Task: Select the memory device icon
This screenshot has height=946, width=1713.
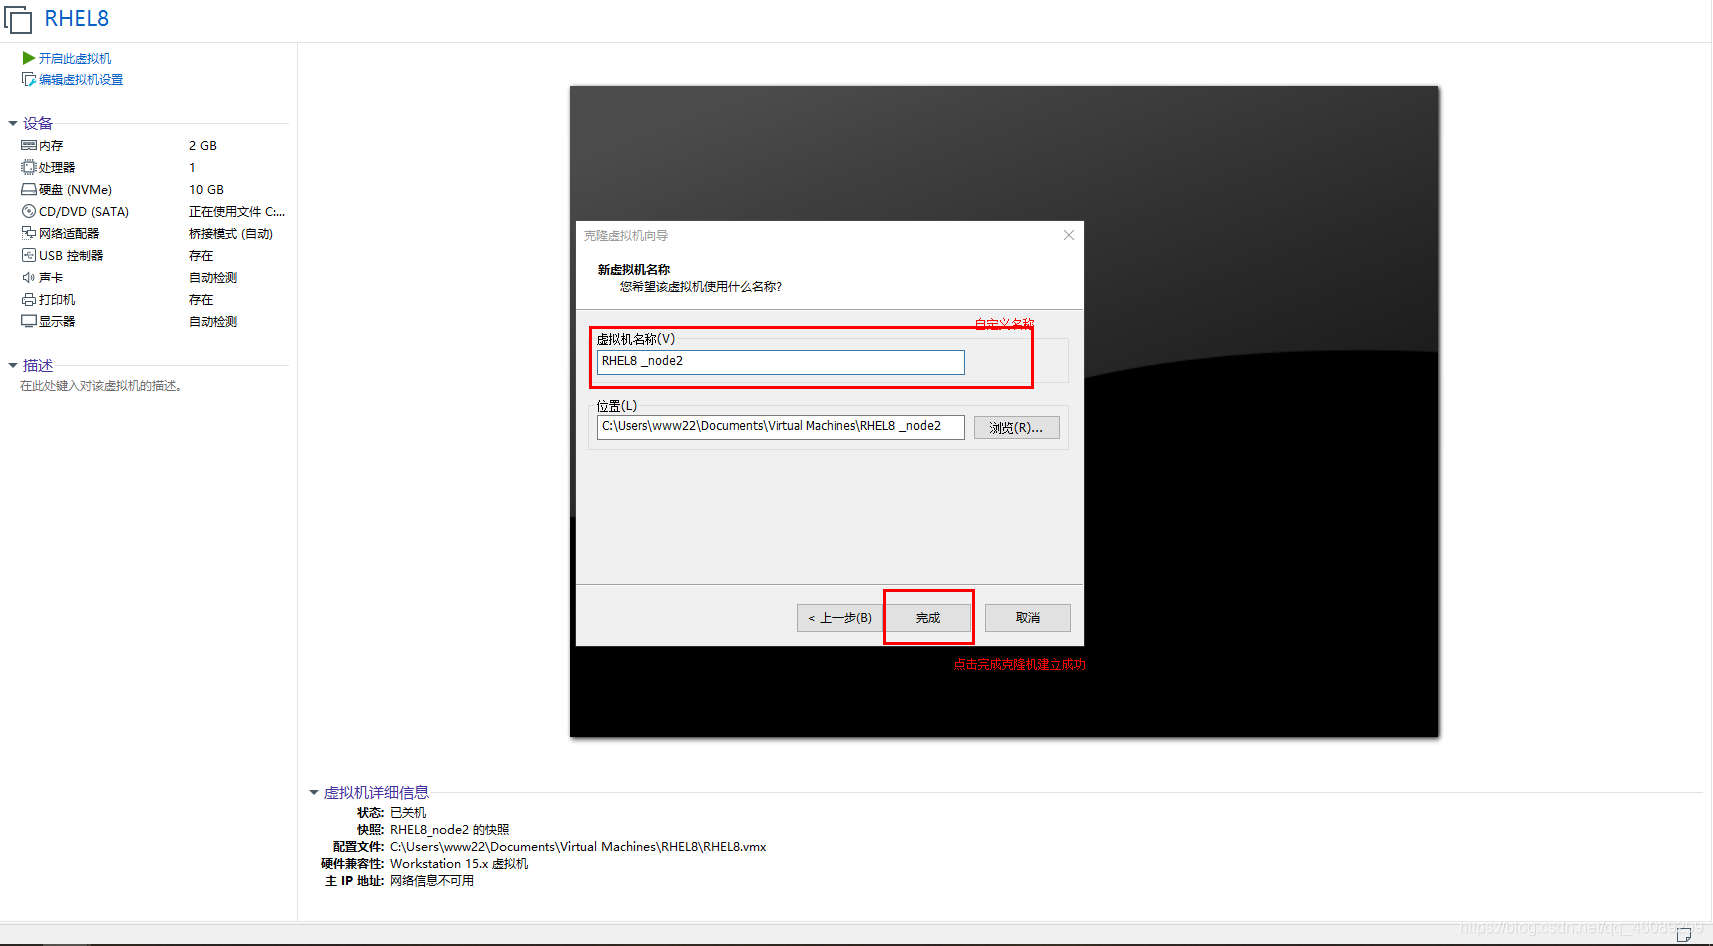Action: (x=29, y=145)
